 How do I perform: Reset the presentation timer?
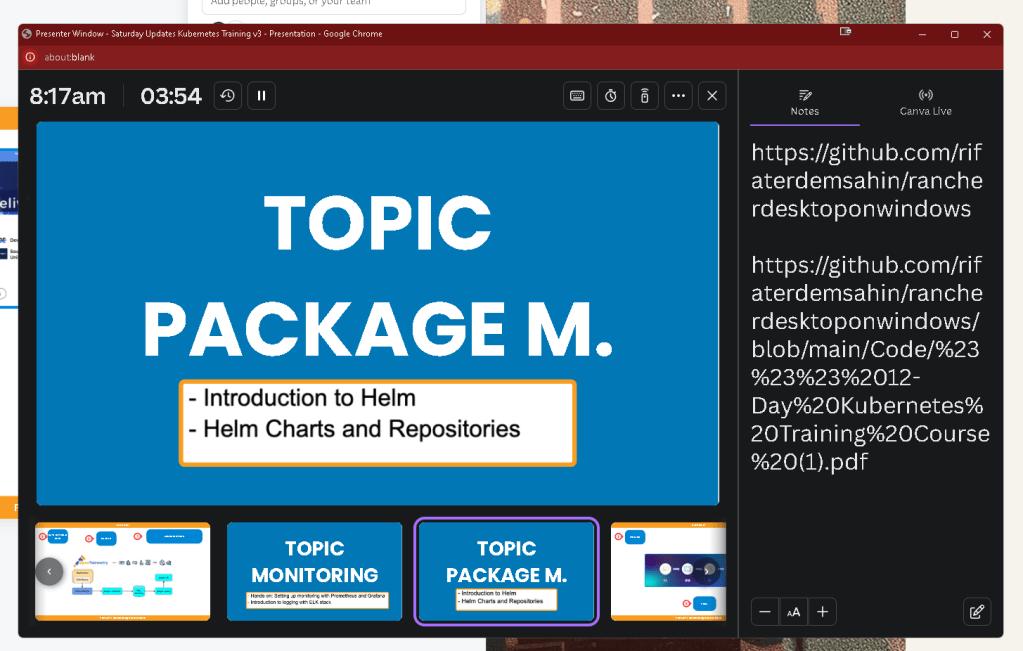[228, 96]
